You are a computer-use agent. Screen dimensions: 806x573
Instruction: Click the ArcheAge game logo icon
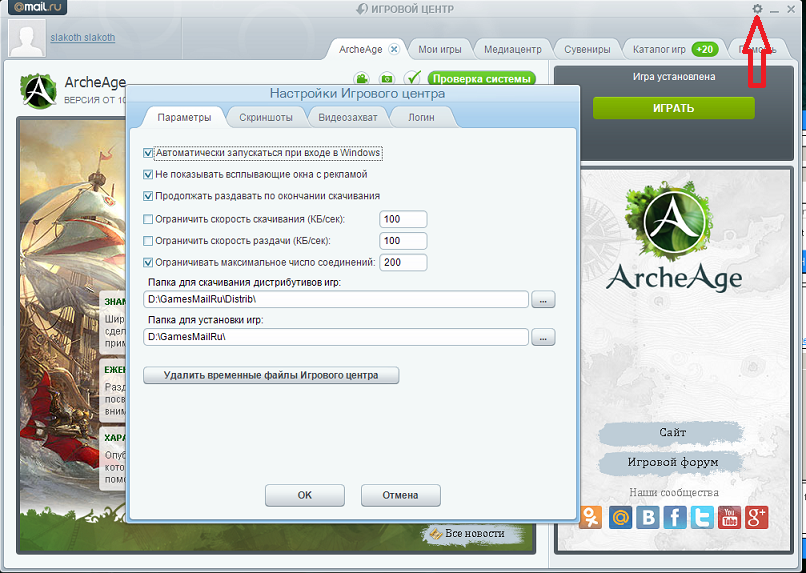coord(38,90)
